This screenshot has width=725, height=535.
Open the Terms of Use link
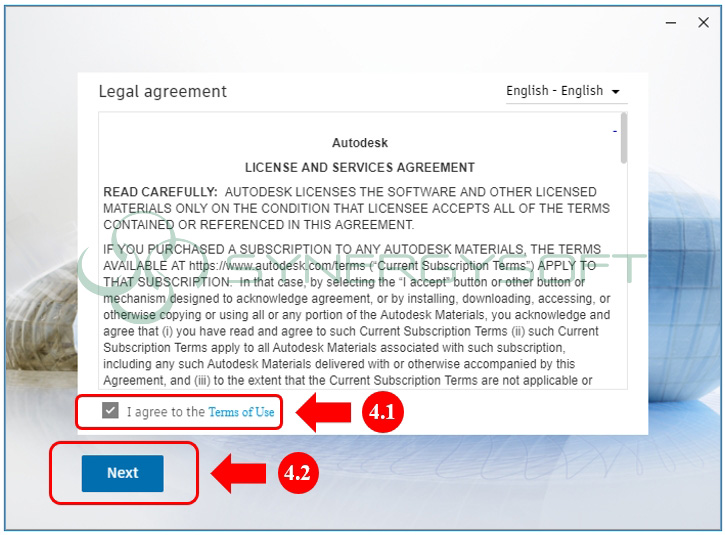241,412
